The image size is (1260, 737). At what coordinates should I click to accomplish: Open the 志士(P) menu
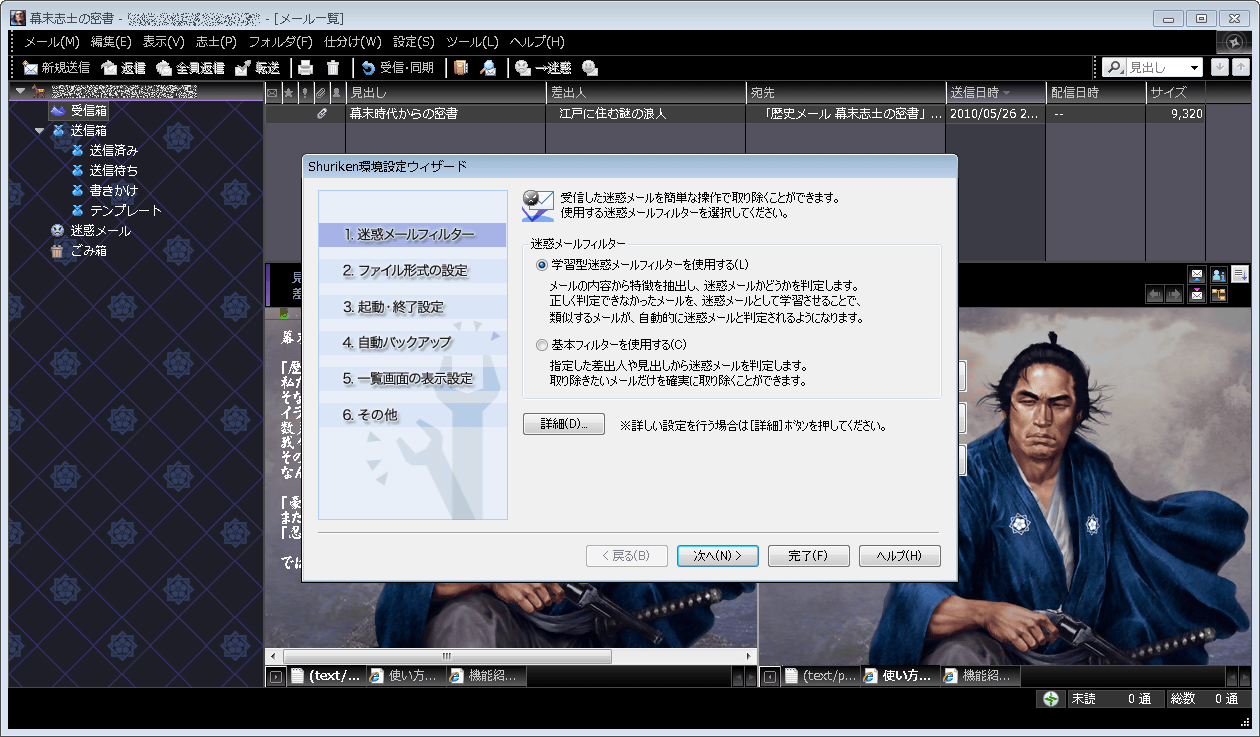pyautogui.click(x=216, y=42)
